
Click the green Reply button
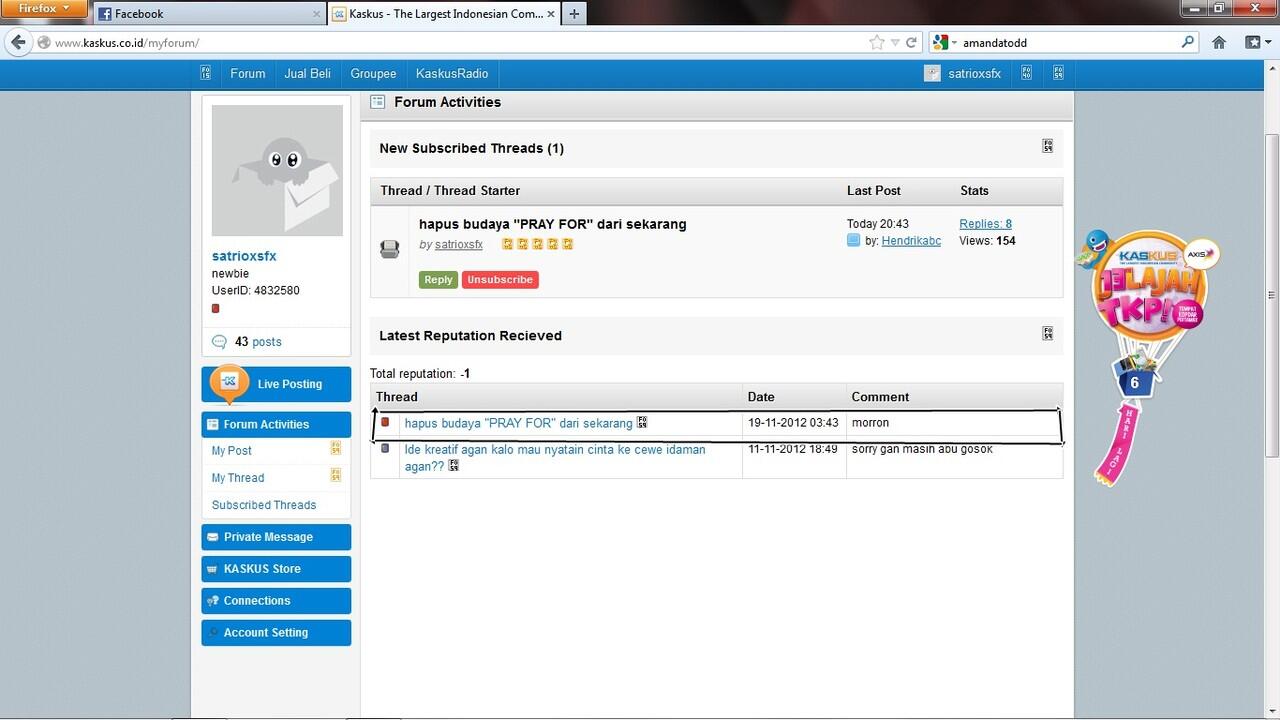[438, 280]
